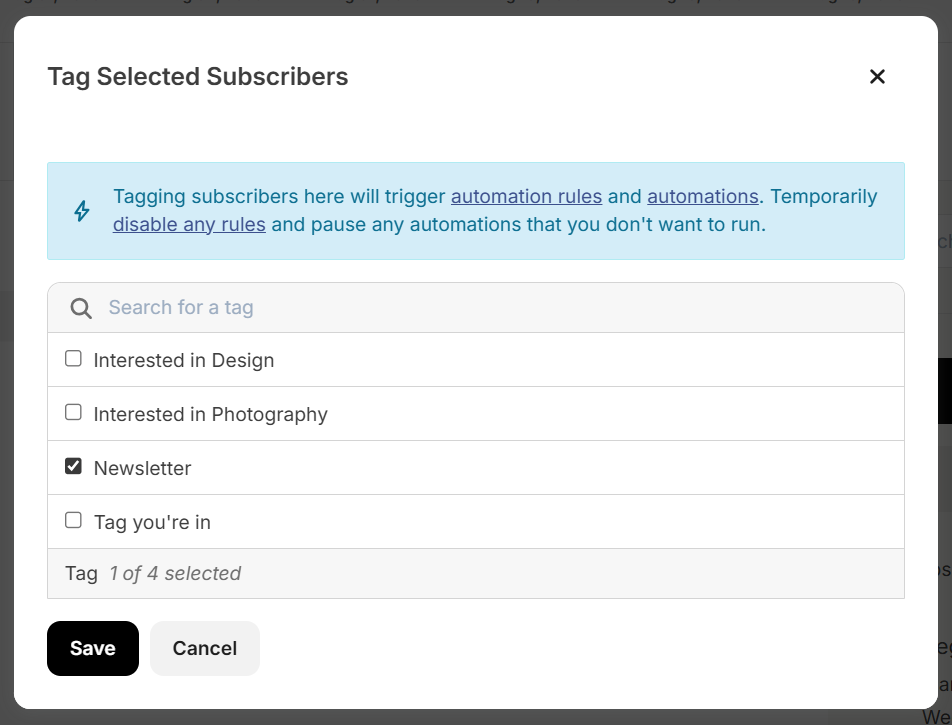Click the blue automation notice banner
The height and width of the screenshot is (725, 952).
(476, 211)
